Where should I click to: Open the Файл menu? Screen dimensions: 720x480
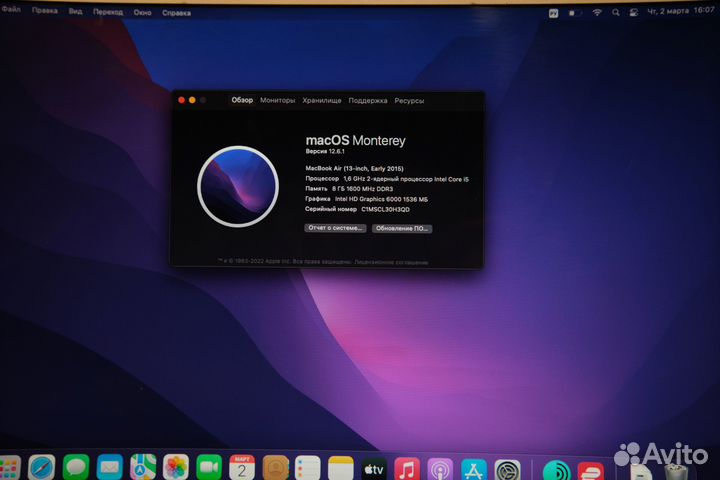pyautogui.click(x=11, y=9)
